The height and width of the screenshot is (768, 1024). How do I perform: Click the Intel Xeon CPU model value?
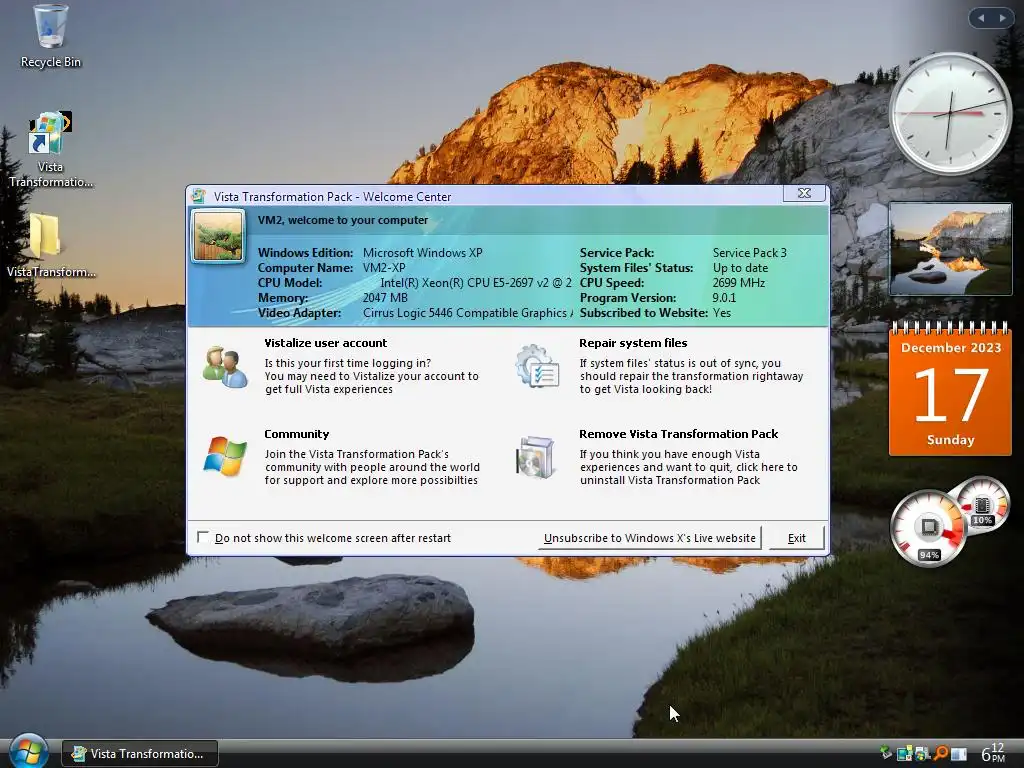[476, 283]
